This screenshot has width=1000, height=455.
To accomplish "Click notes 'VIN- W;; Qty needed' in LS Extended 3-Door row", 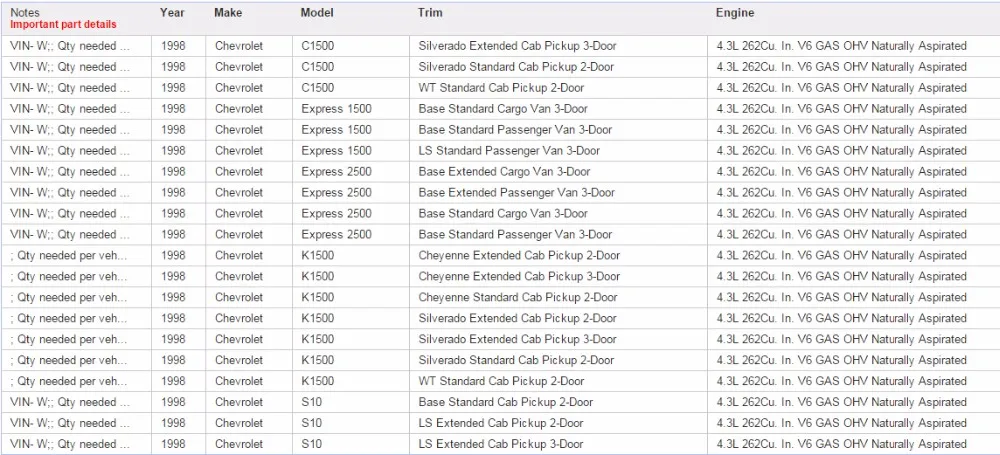I will pyautogui.click(x=70, y=444).
